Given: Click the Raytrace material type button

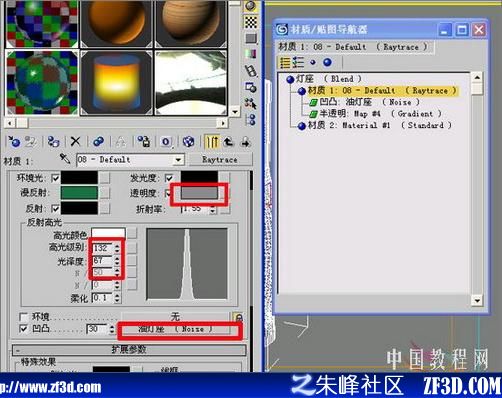Looking at the screenshot, I should coord(220,160).
